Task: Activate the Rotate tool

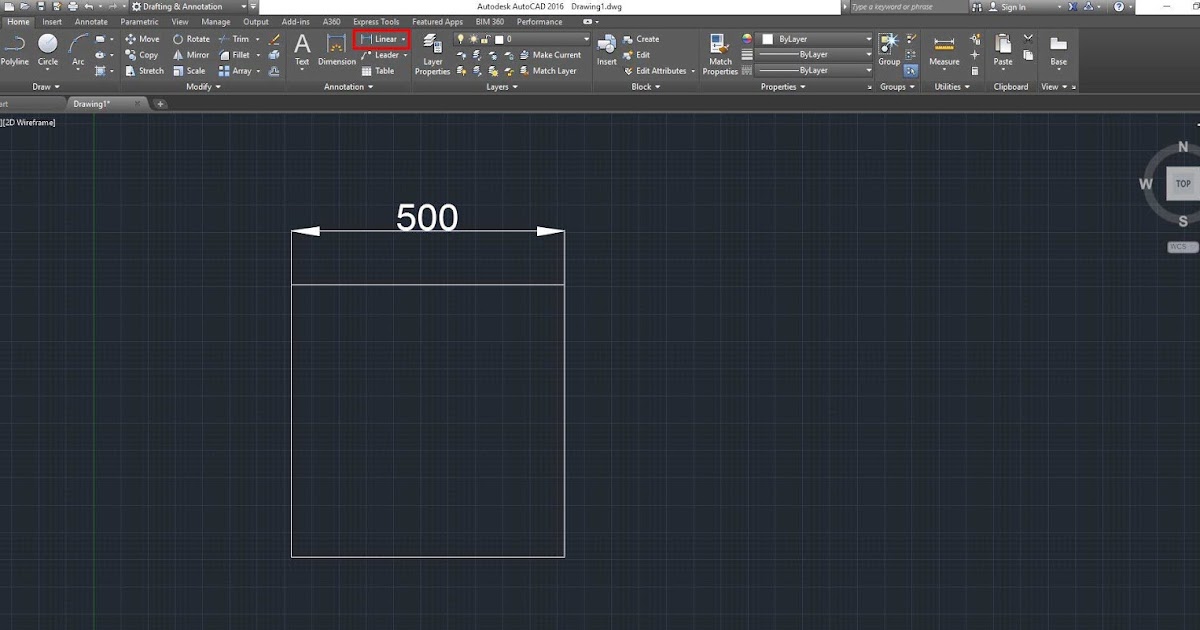Action: (190, 39)
